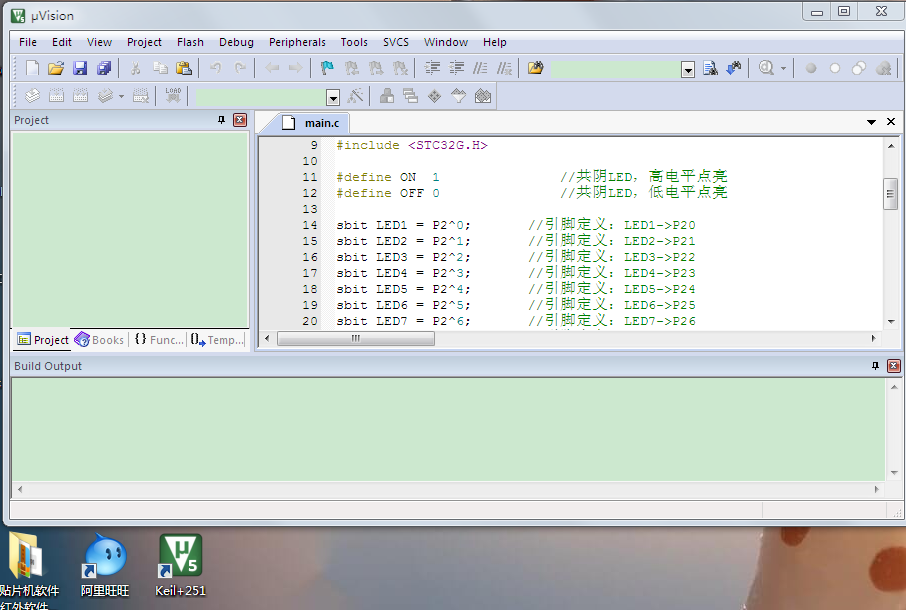
Task: Click the Copy icon in the toolbar
Action: 160,68
